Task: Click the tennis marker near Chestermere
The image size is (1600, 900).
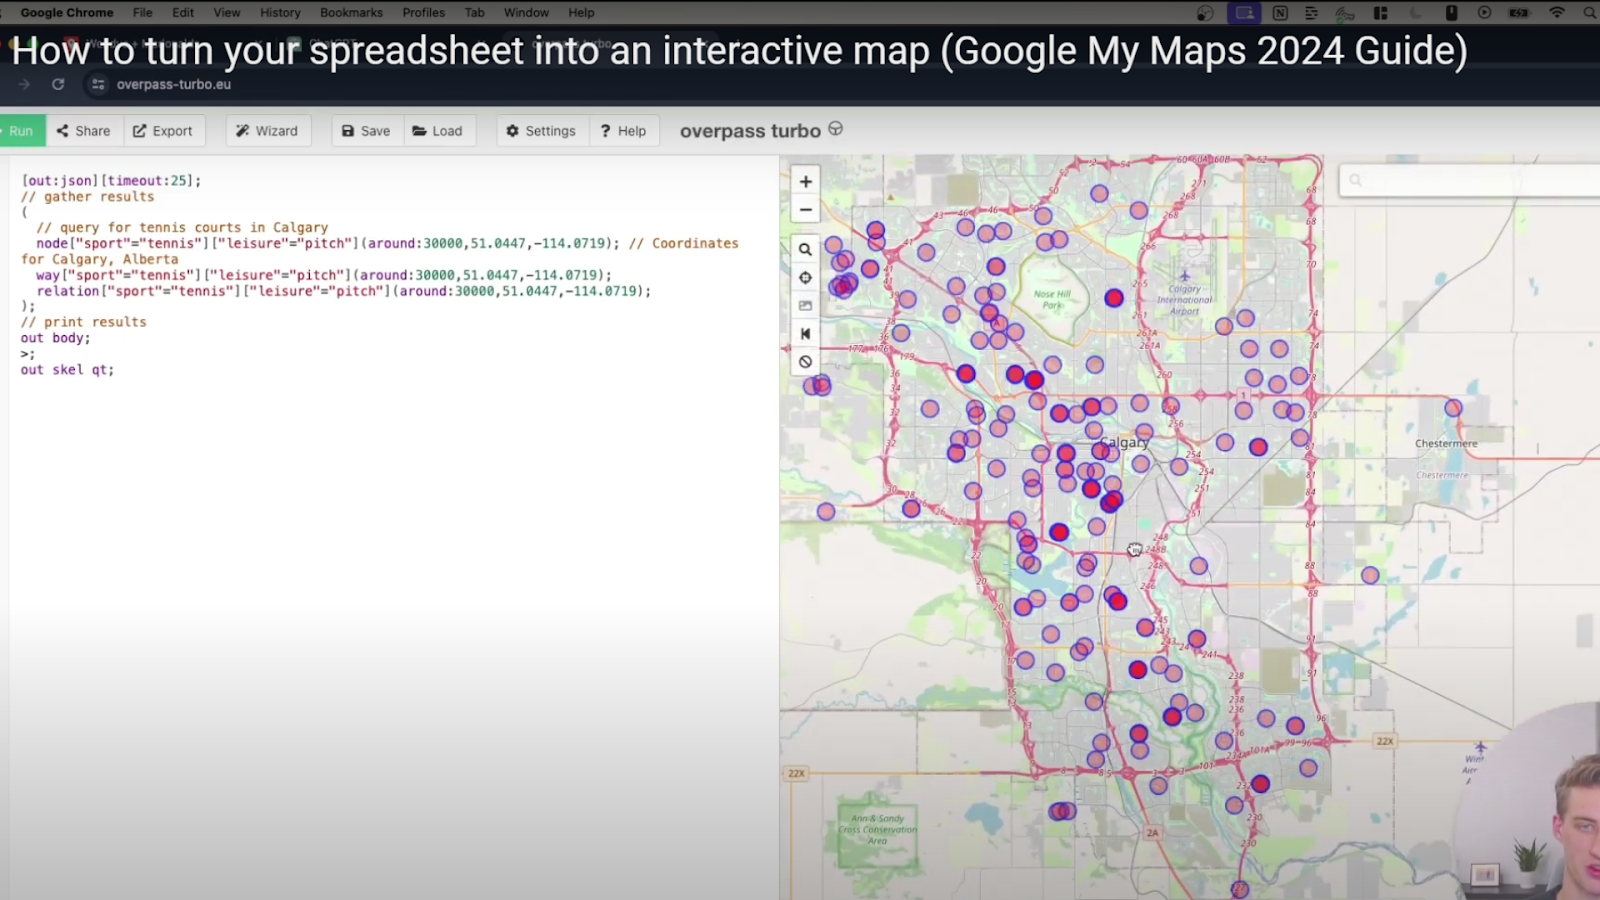Action: [x=1453, y=407]
